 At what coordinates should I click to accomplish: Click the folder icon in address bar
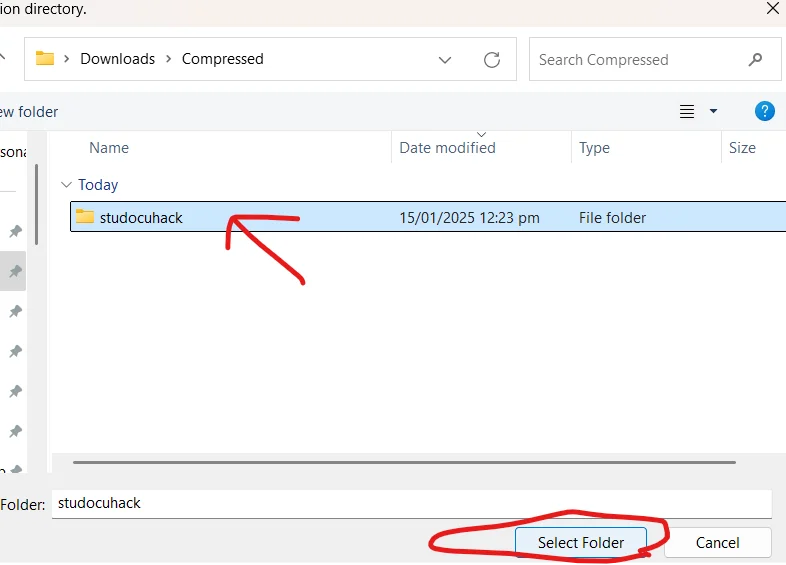pyautogui.click(x=45, y=58)
